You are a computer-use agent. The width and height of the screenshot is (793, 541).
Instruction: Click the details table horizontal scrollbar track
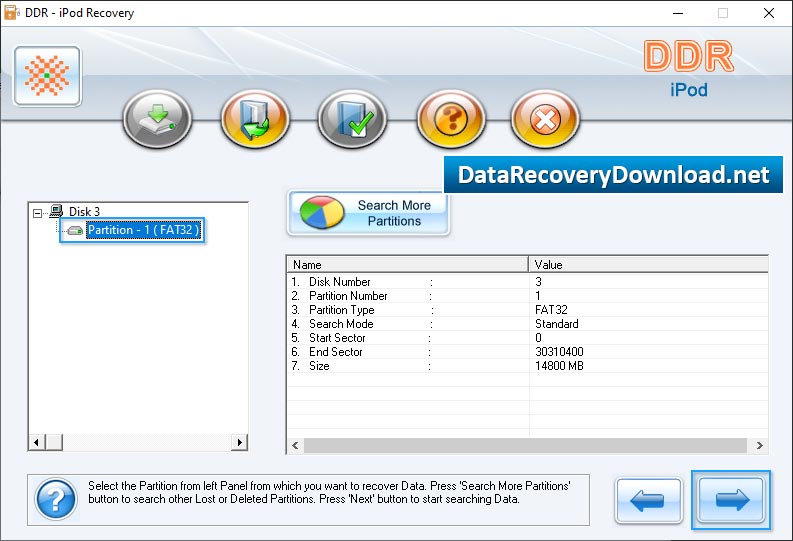click(x=525, y=445)
